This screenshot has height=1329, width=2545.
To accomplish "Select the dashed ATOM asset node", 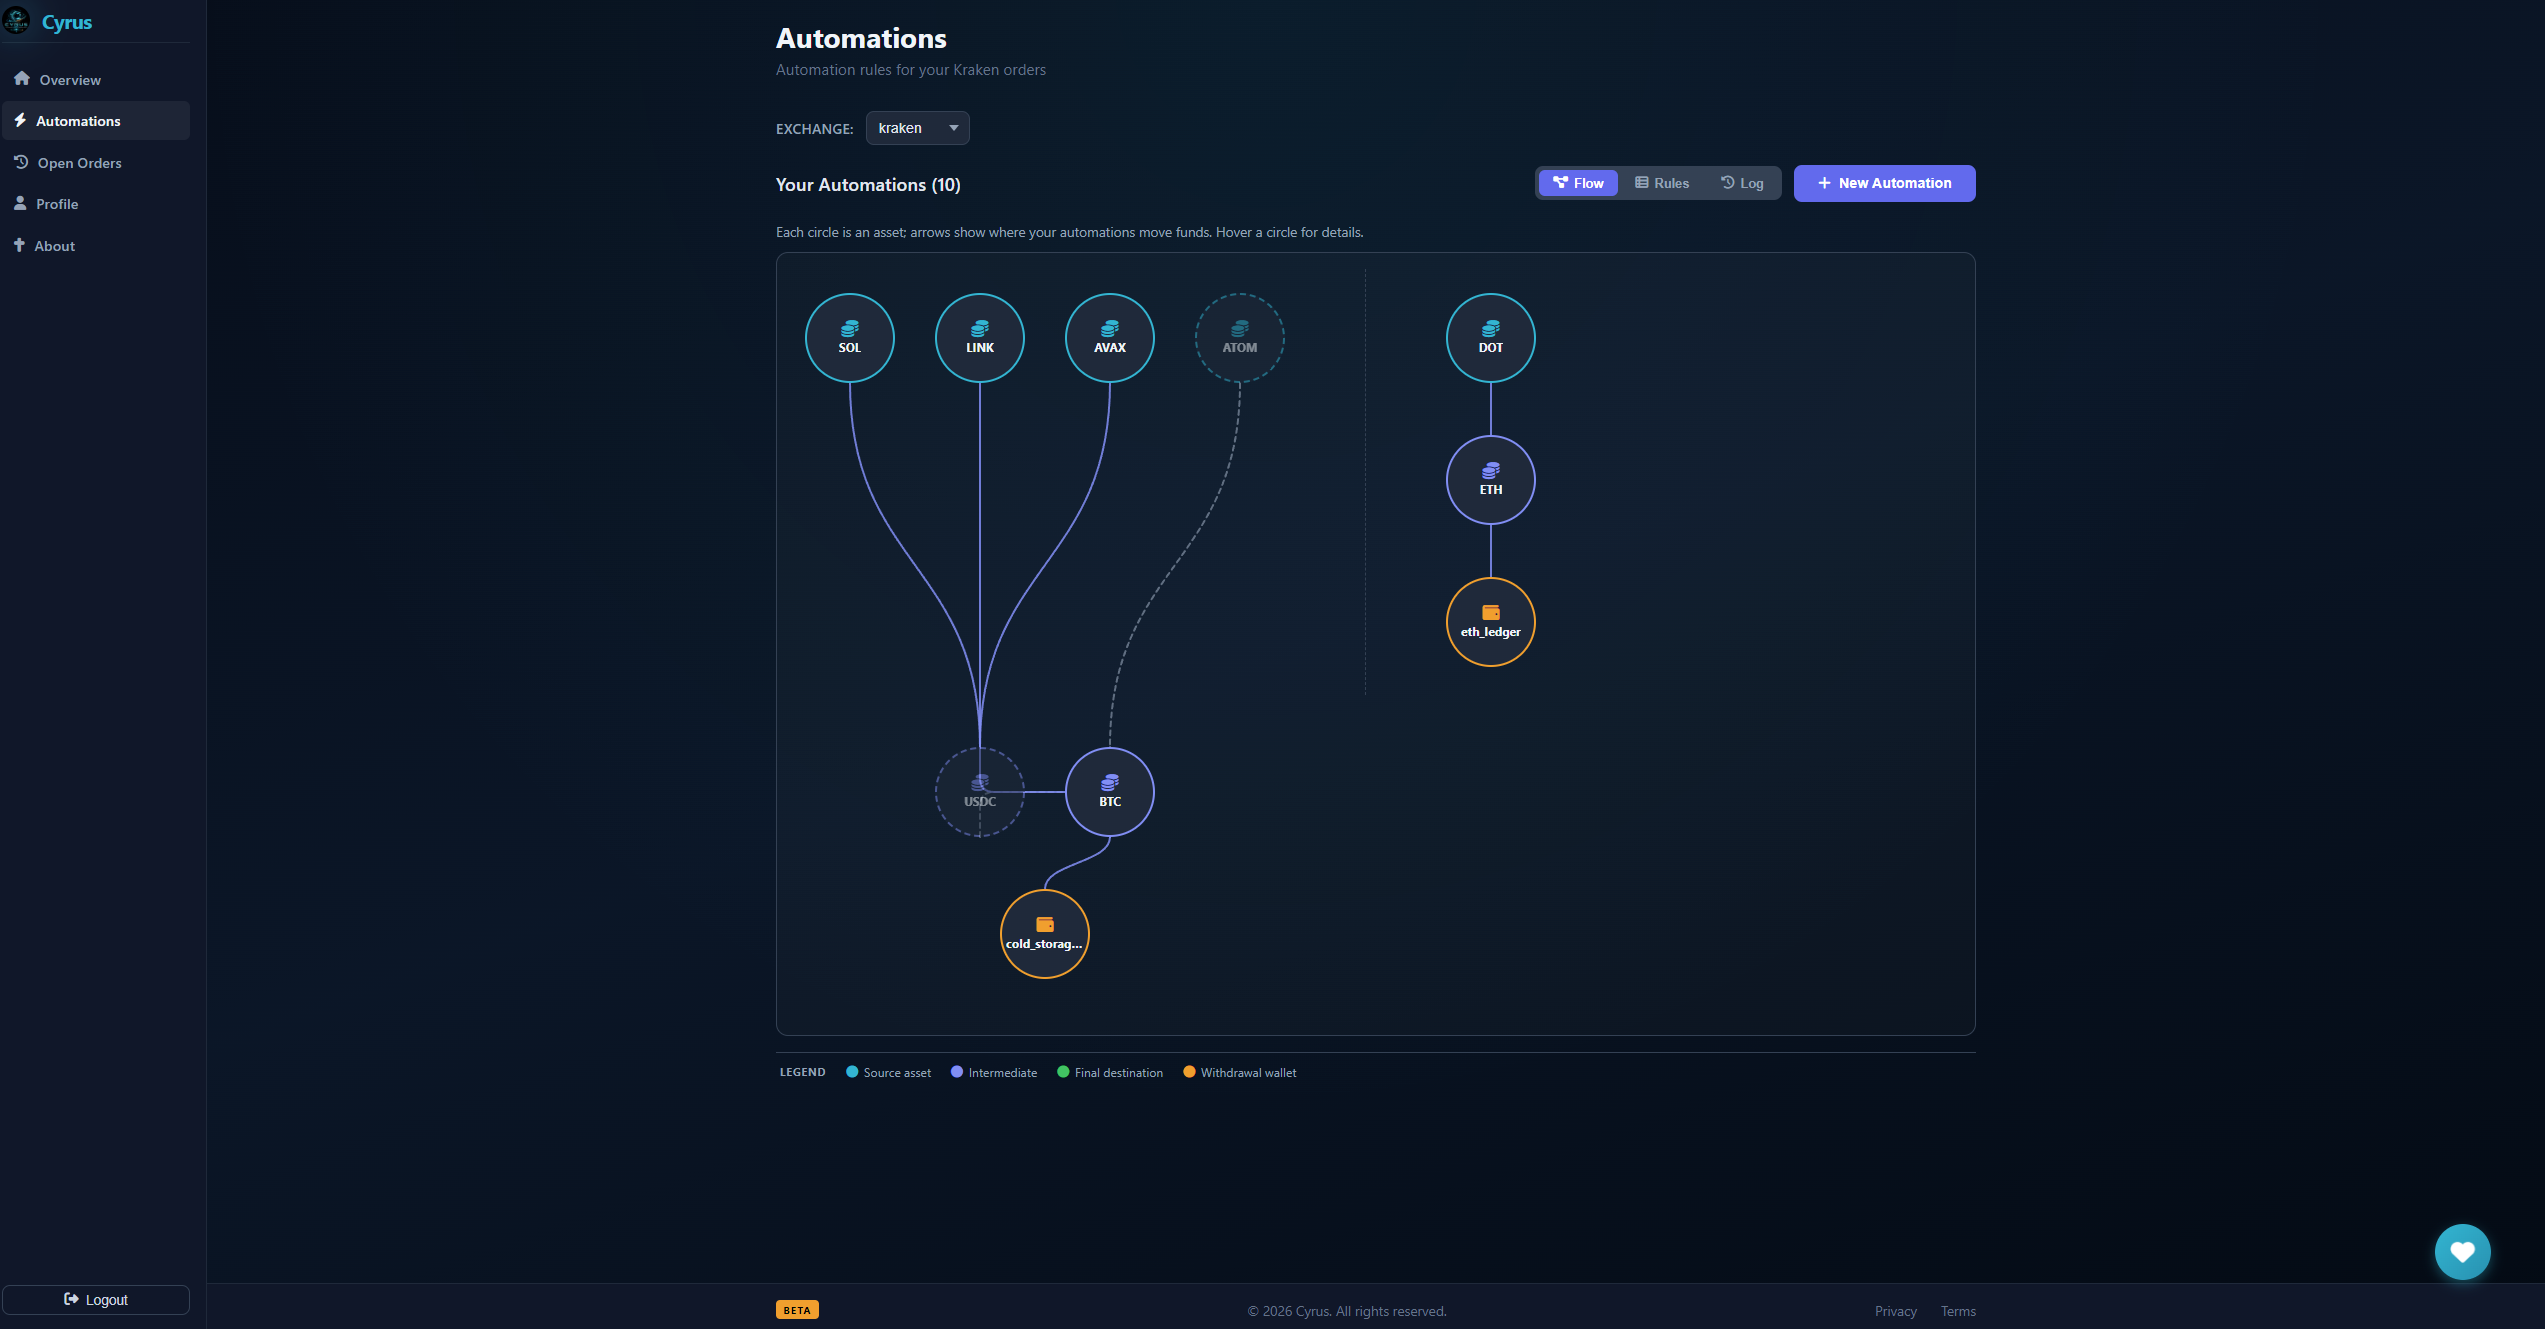I will click(x=1240, y=338).
